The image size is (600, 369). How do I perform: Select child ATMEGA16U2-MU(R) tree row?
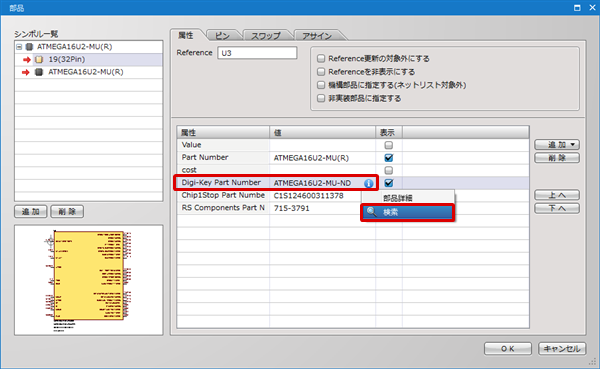pyautogui.click(x=88, y=72)
